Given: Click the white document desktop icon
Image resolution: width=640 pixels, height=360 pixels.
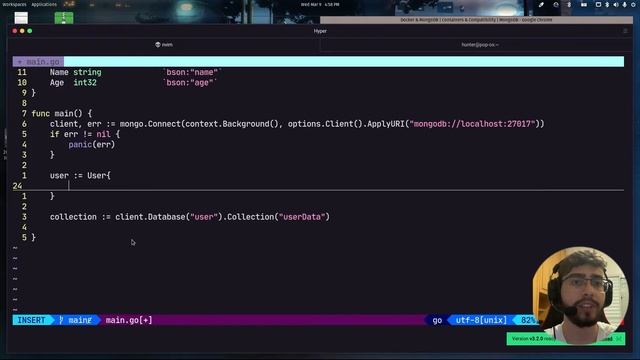Looking at the screenshot, I should (21, 18).
